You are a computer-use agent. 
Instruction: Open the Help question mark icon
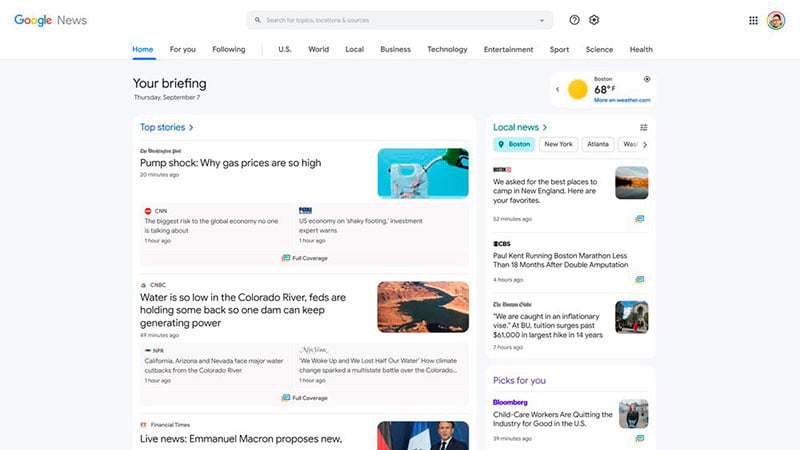pos(574,20)
